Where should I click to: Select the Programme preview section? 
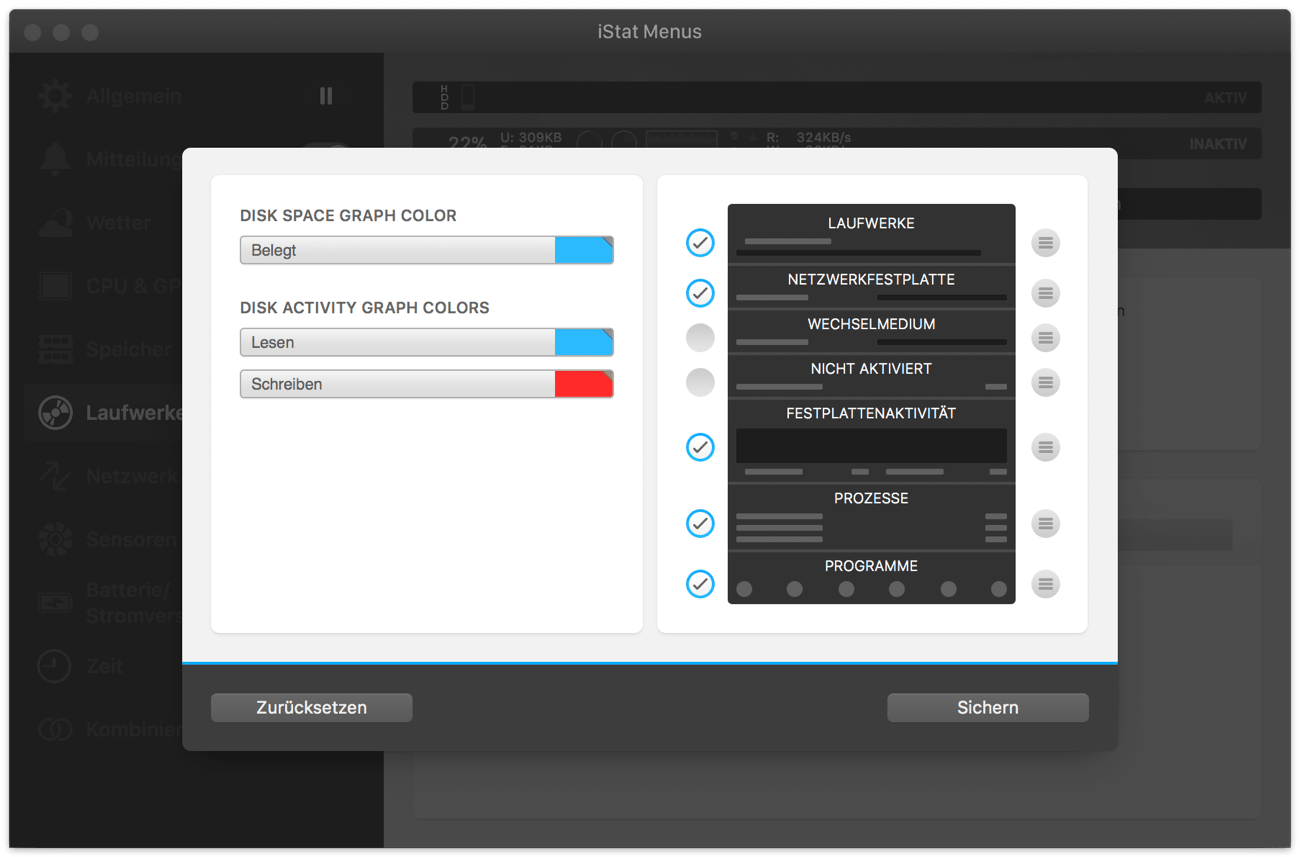tap(871, 578)
